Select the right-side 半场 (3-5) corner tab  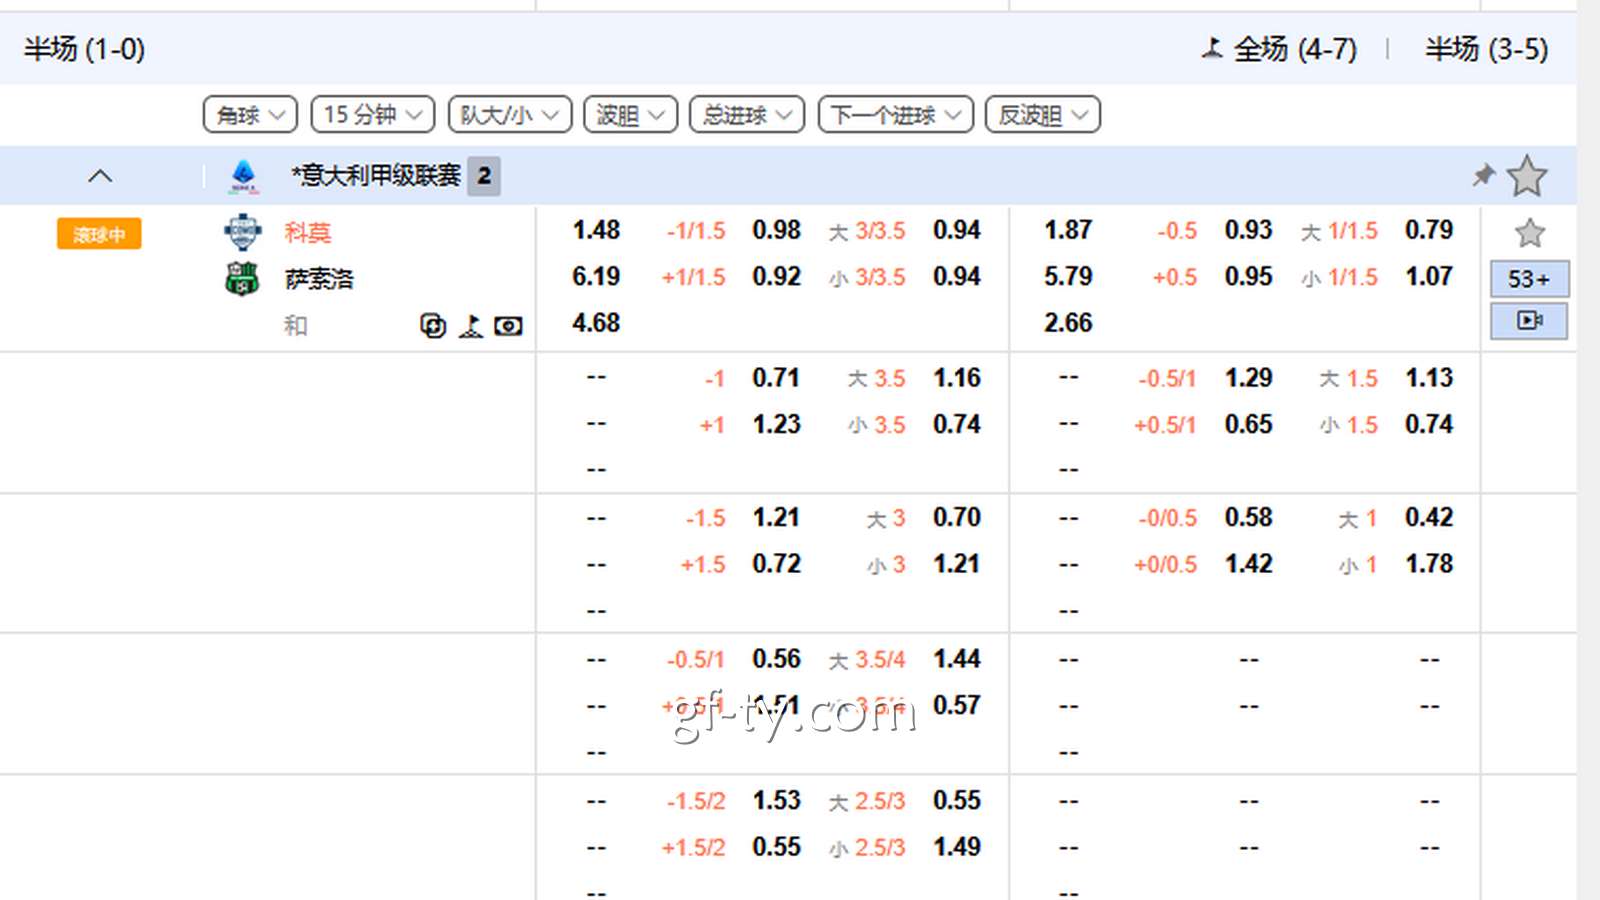[1486, 49]
